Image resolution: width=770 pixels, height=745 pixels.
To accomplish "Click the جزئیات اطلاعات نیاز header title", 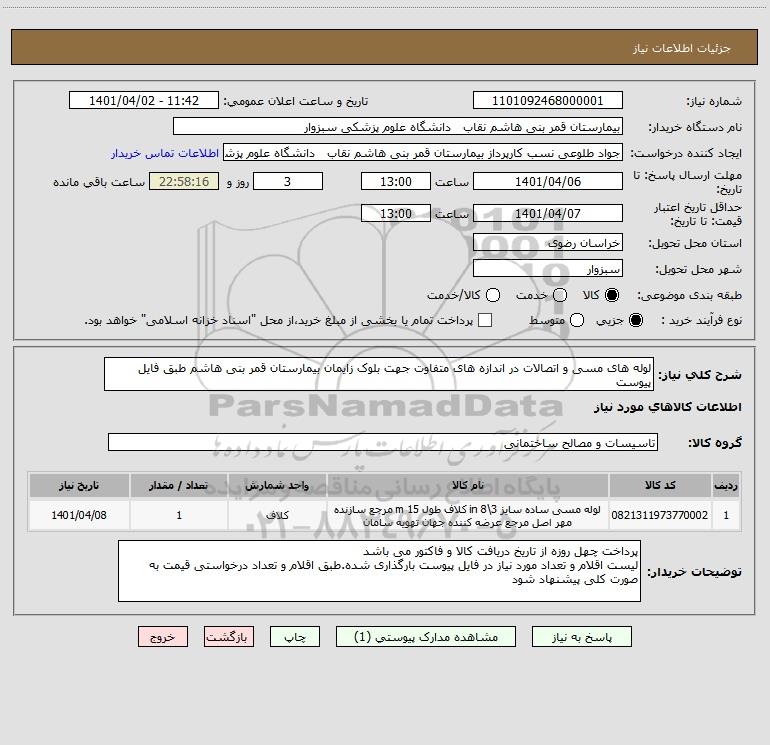I will coord(682,48).
